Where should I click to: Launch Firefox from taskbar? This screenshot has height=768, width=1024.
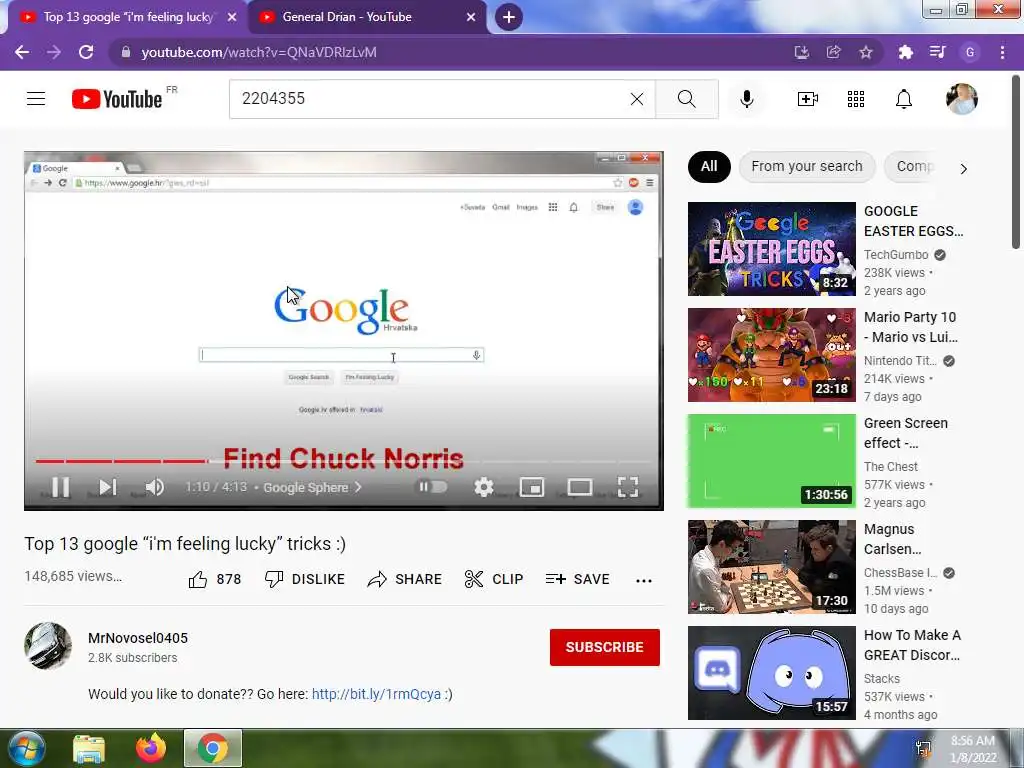[151, 748]
